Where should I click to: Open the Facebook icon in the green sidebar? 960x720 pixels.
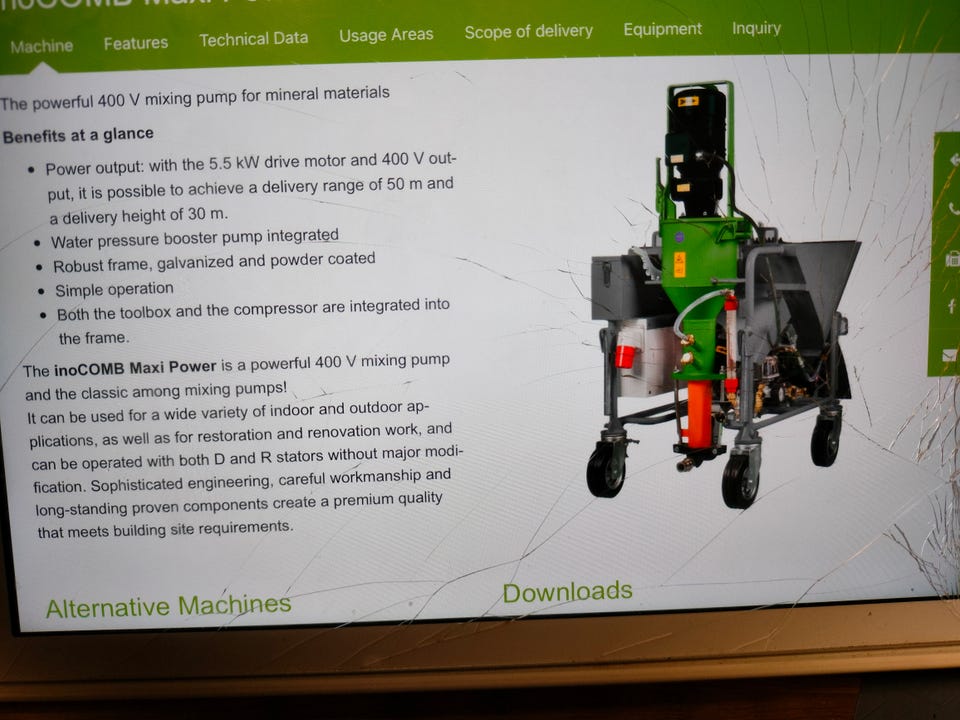pyautogui.click(x=952, y=306)
